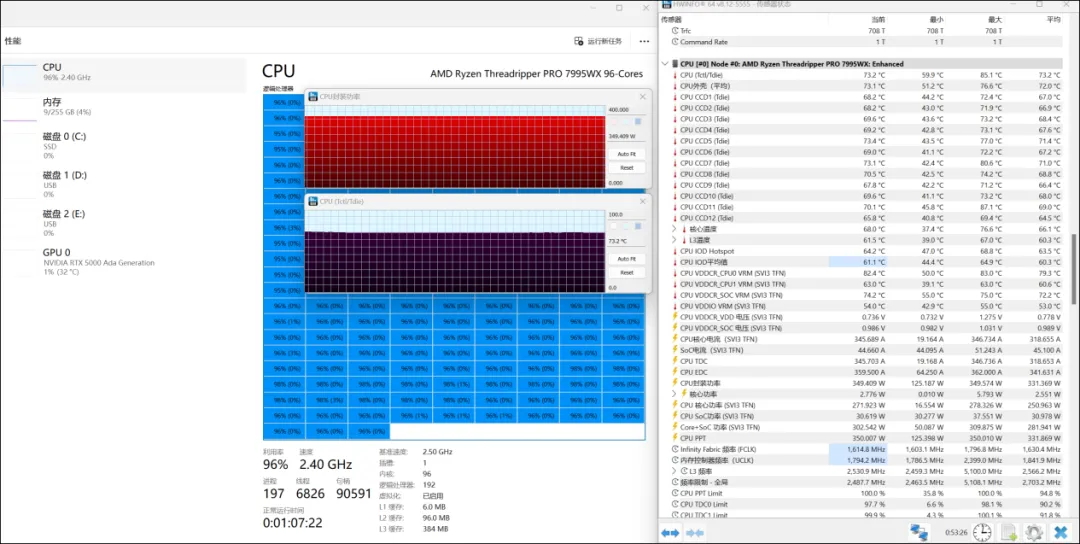This screenshot has width=1080, height=544.
Task: Select the Core+SoC 功率 (SVI3 TFN) row
Action: pos(863,428)
